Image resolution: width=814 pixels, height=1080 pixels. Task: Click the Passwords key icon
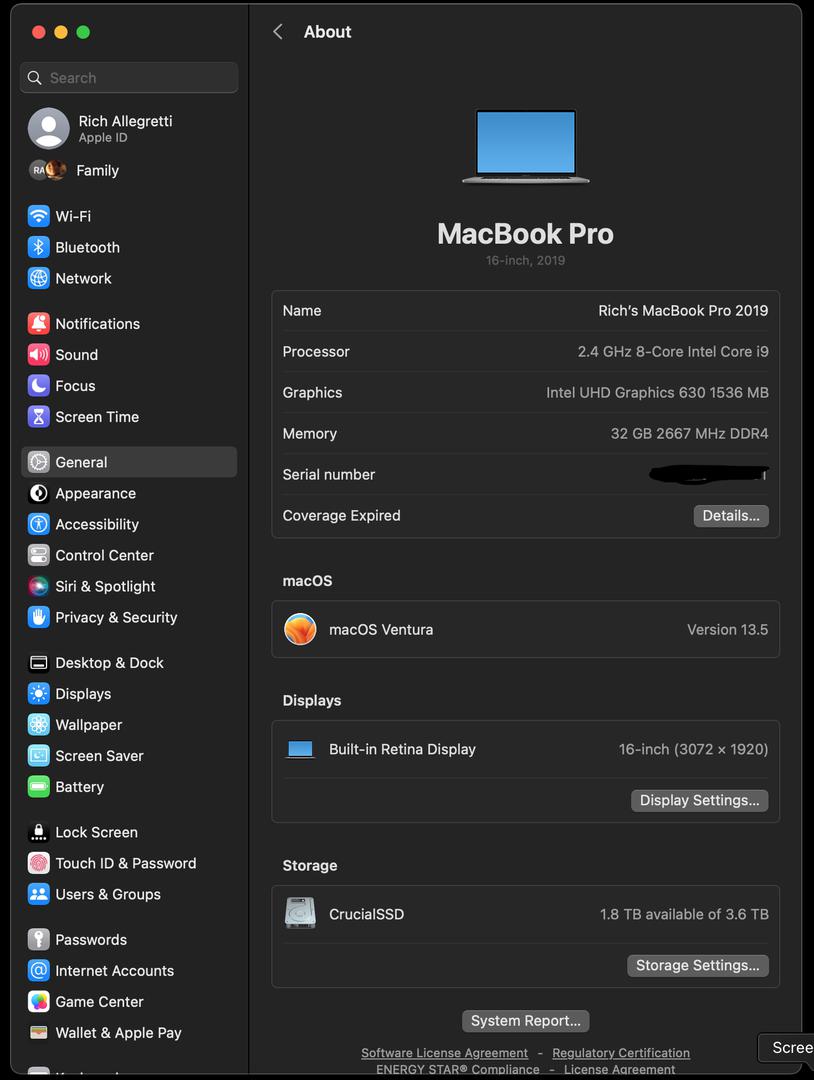tap(39, 939)
